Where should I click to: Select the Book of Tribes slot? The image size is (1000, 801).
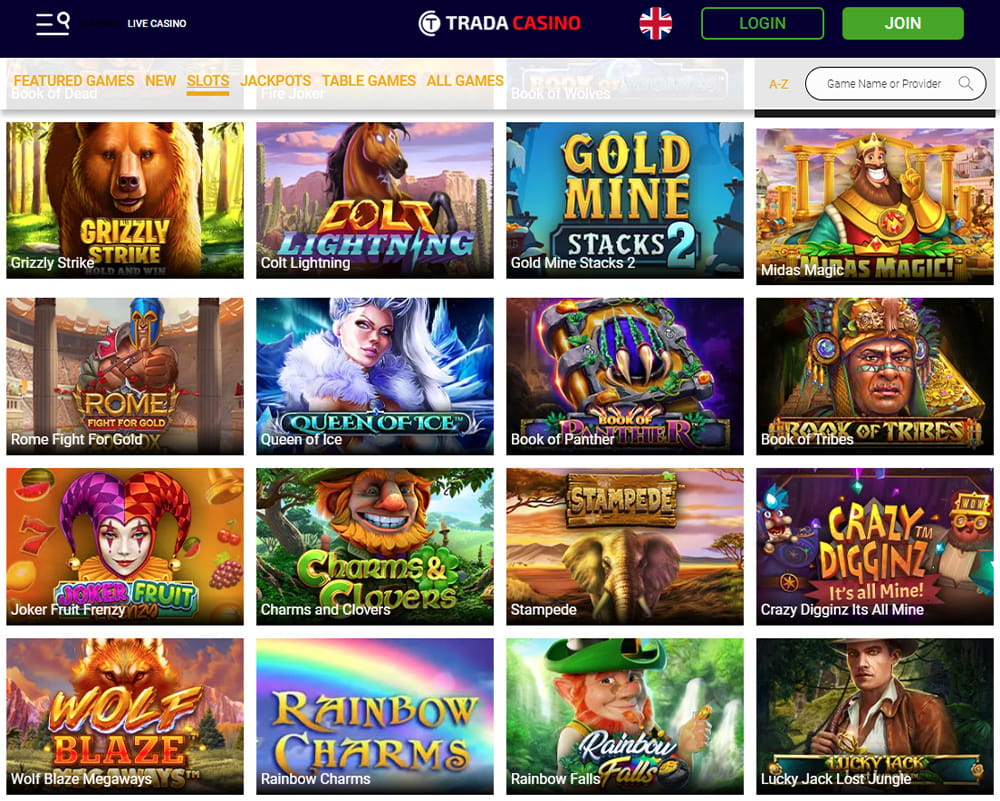point(875,376)
